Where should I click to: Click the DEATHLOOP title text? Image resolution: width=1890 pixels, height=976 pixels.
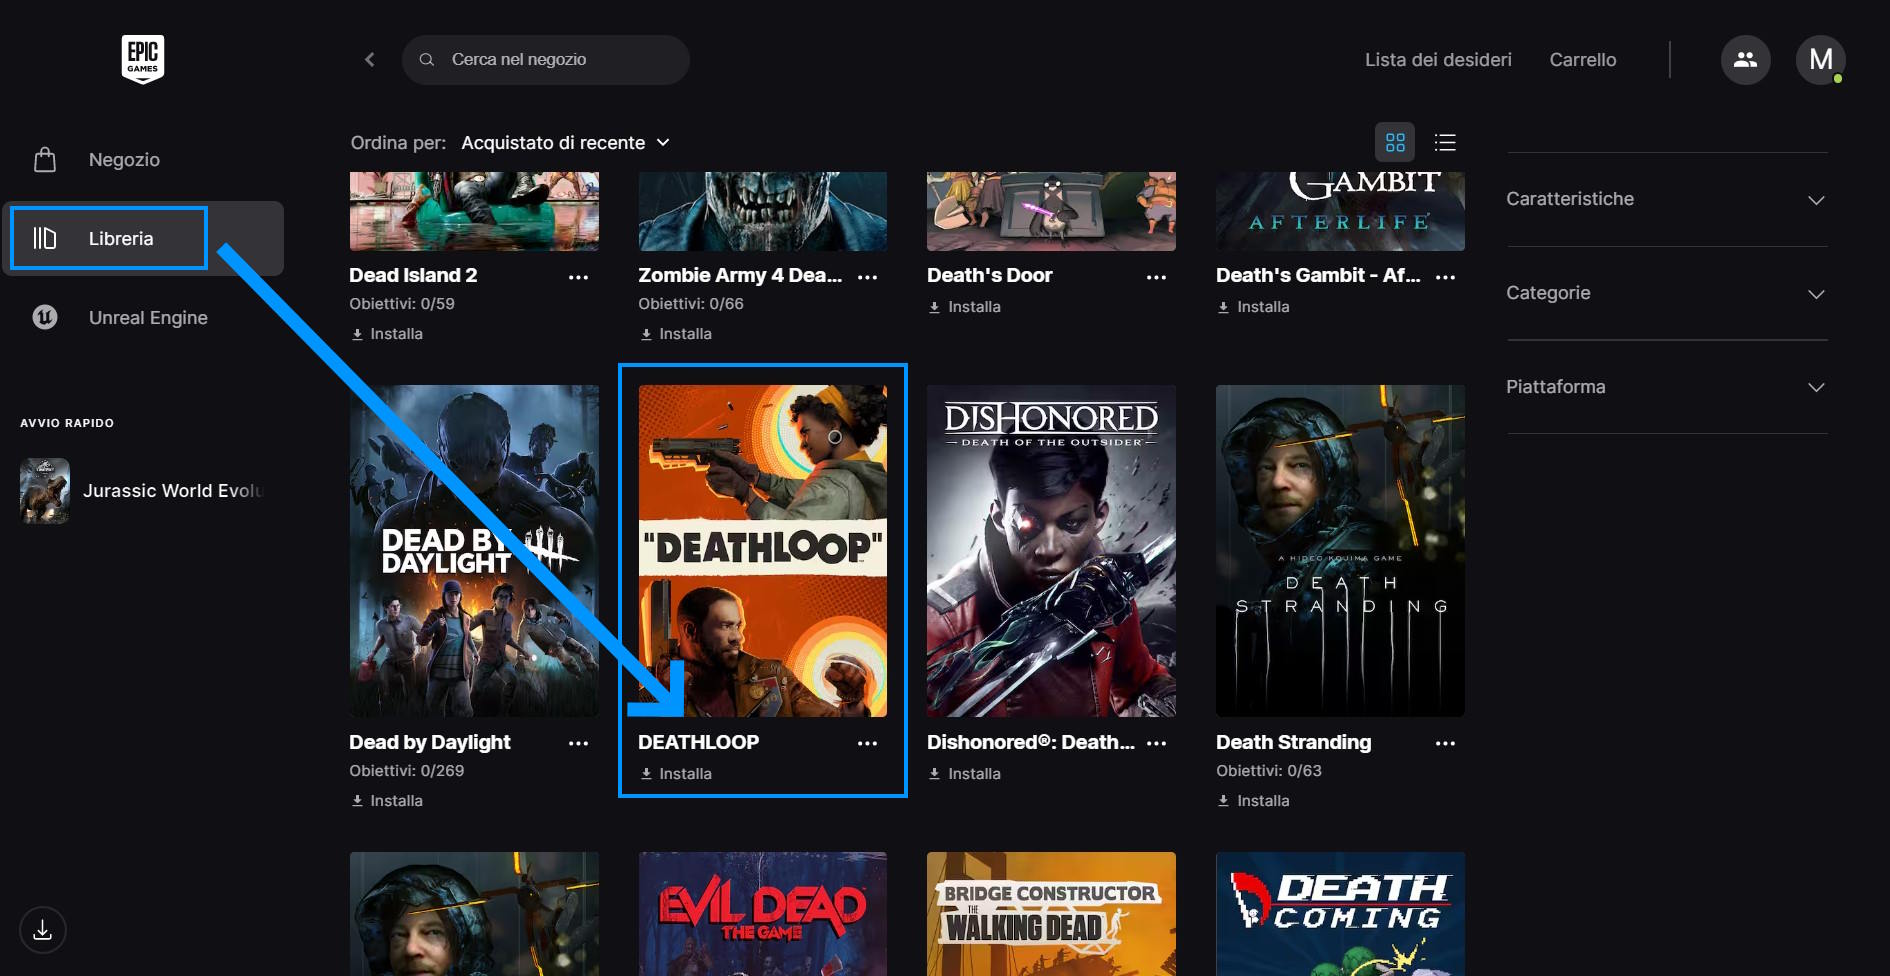coord(699,742)
